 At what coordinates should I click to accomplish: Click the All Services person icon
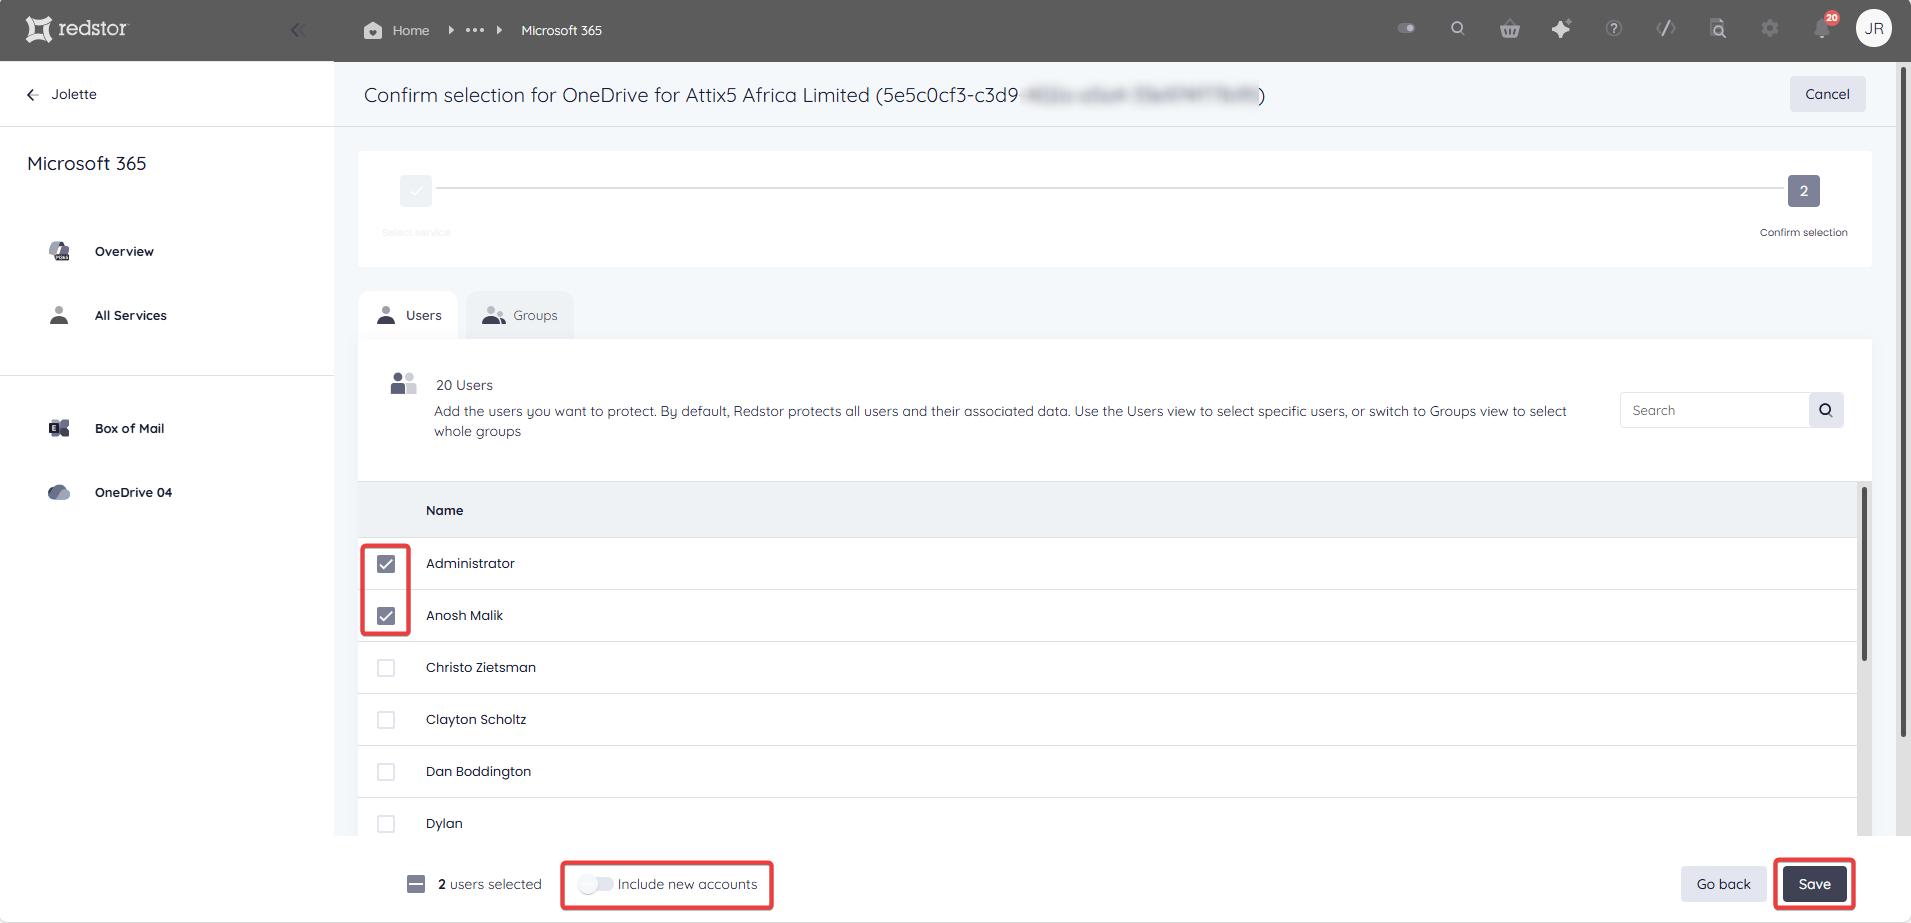point(59,315)
